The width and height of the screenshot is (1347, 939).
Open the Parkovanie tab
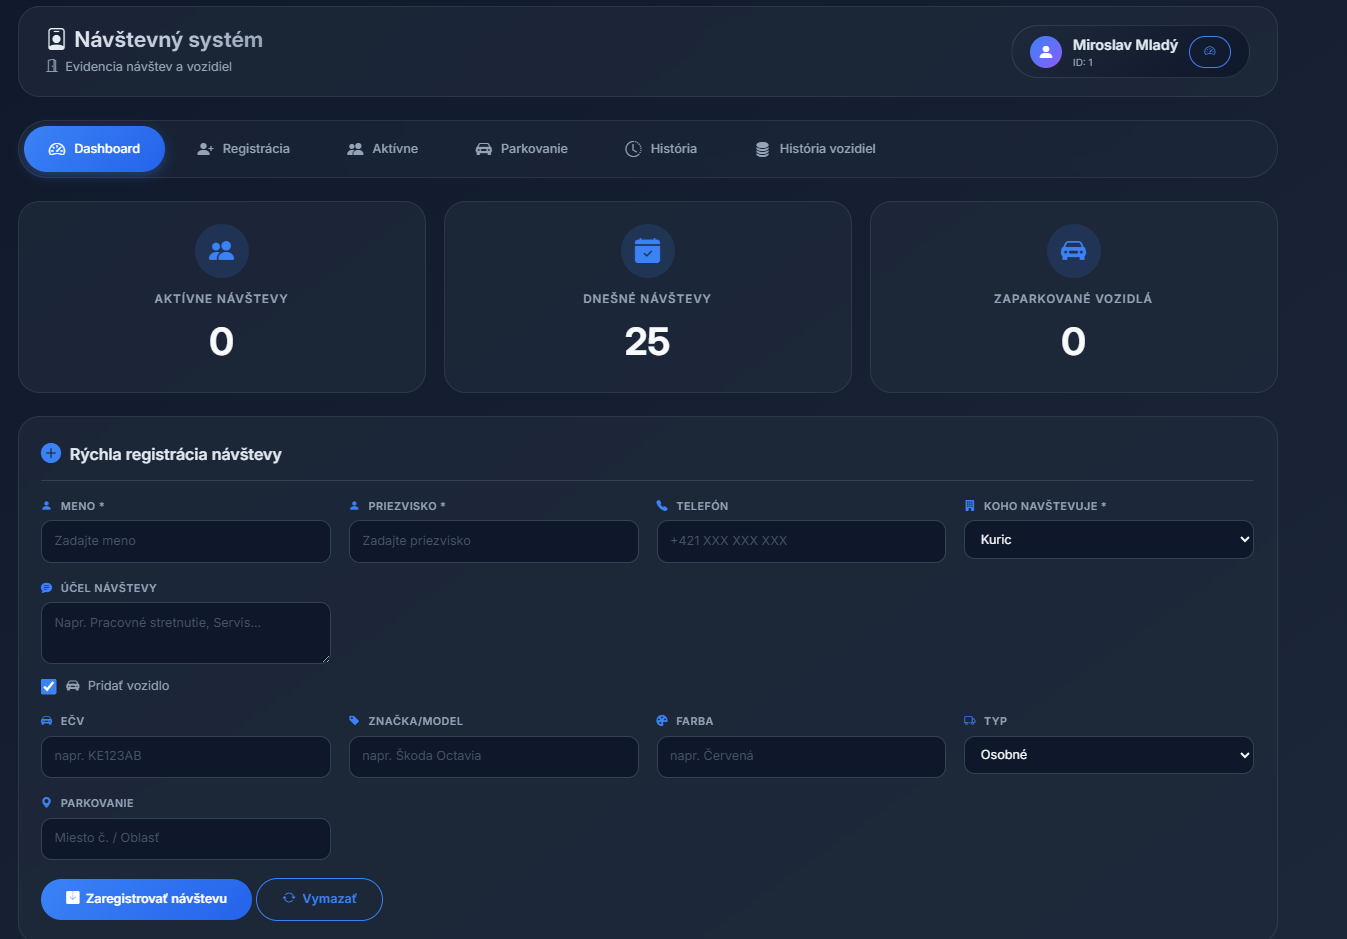(x=521, y=149)
